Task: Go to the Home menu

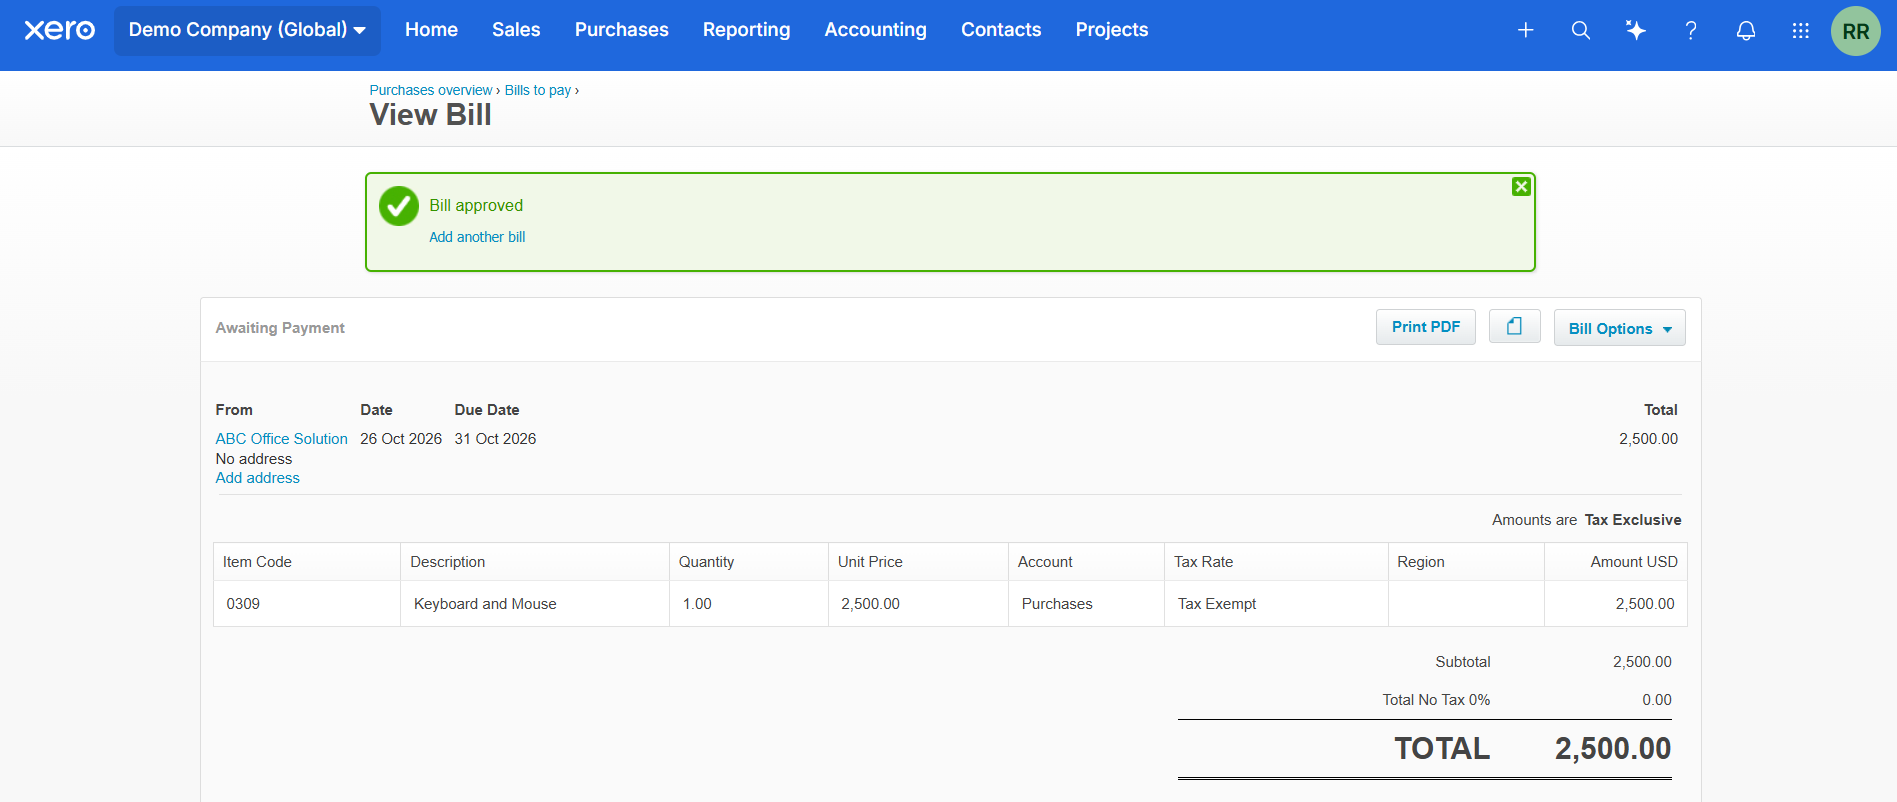Action: tap(431, 30)
